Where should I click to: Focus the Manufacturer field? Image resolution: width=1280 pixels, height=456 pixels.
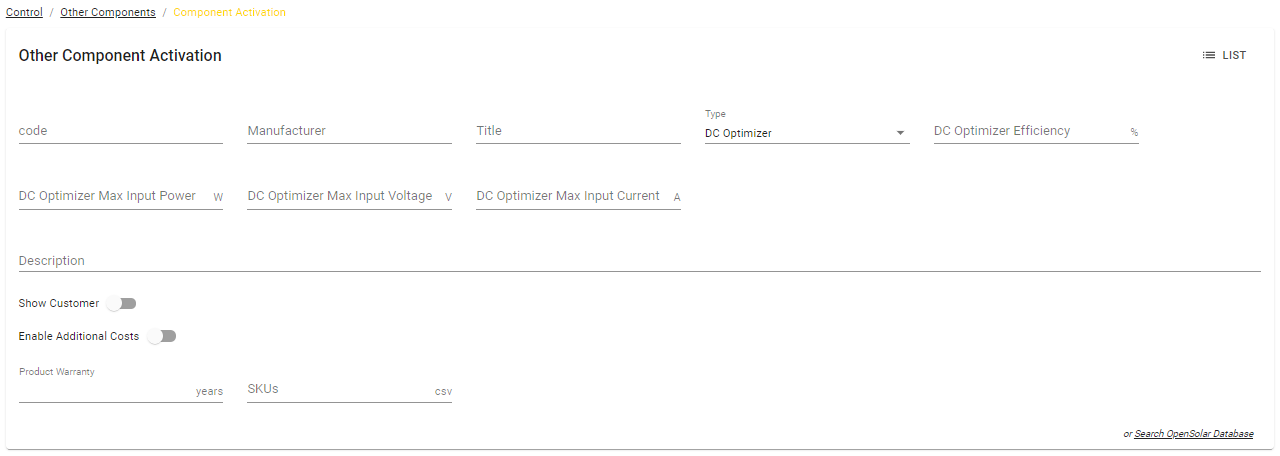tap(349, 131)
